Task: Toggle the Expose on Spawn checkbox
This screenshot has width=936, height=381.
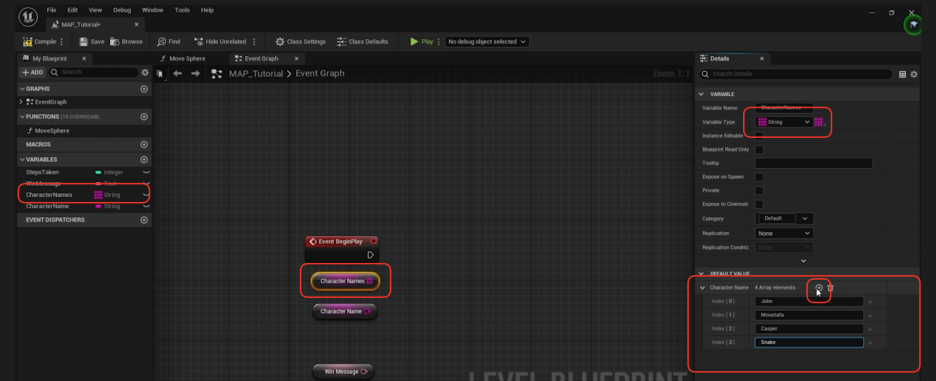Action: (x=759, y=177)
